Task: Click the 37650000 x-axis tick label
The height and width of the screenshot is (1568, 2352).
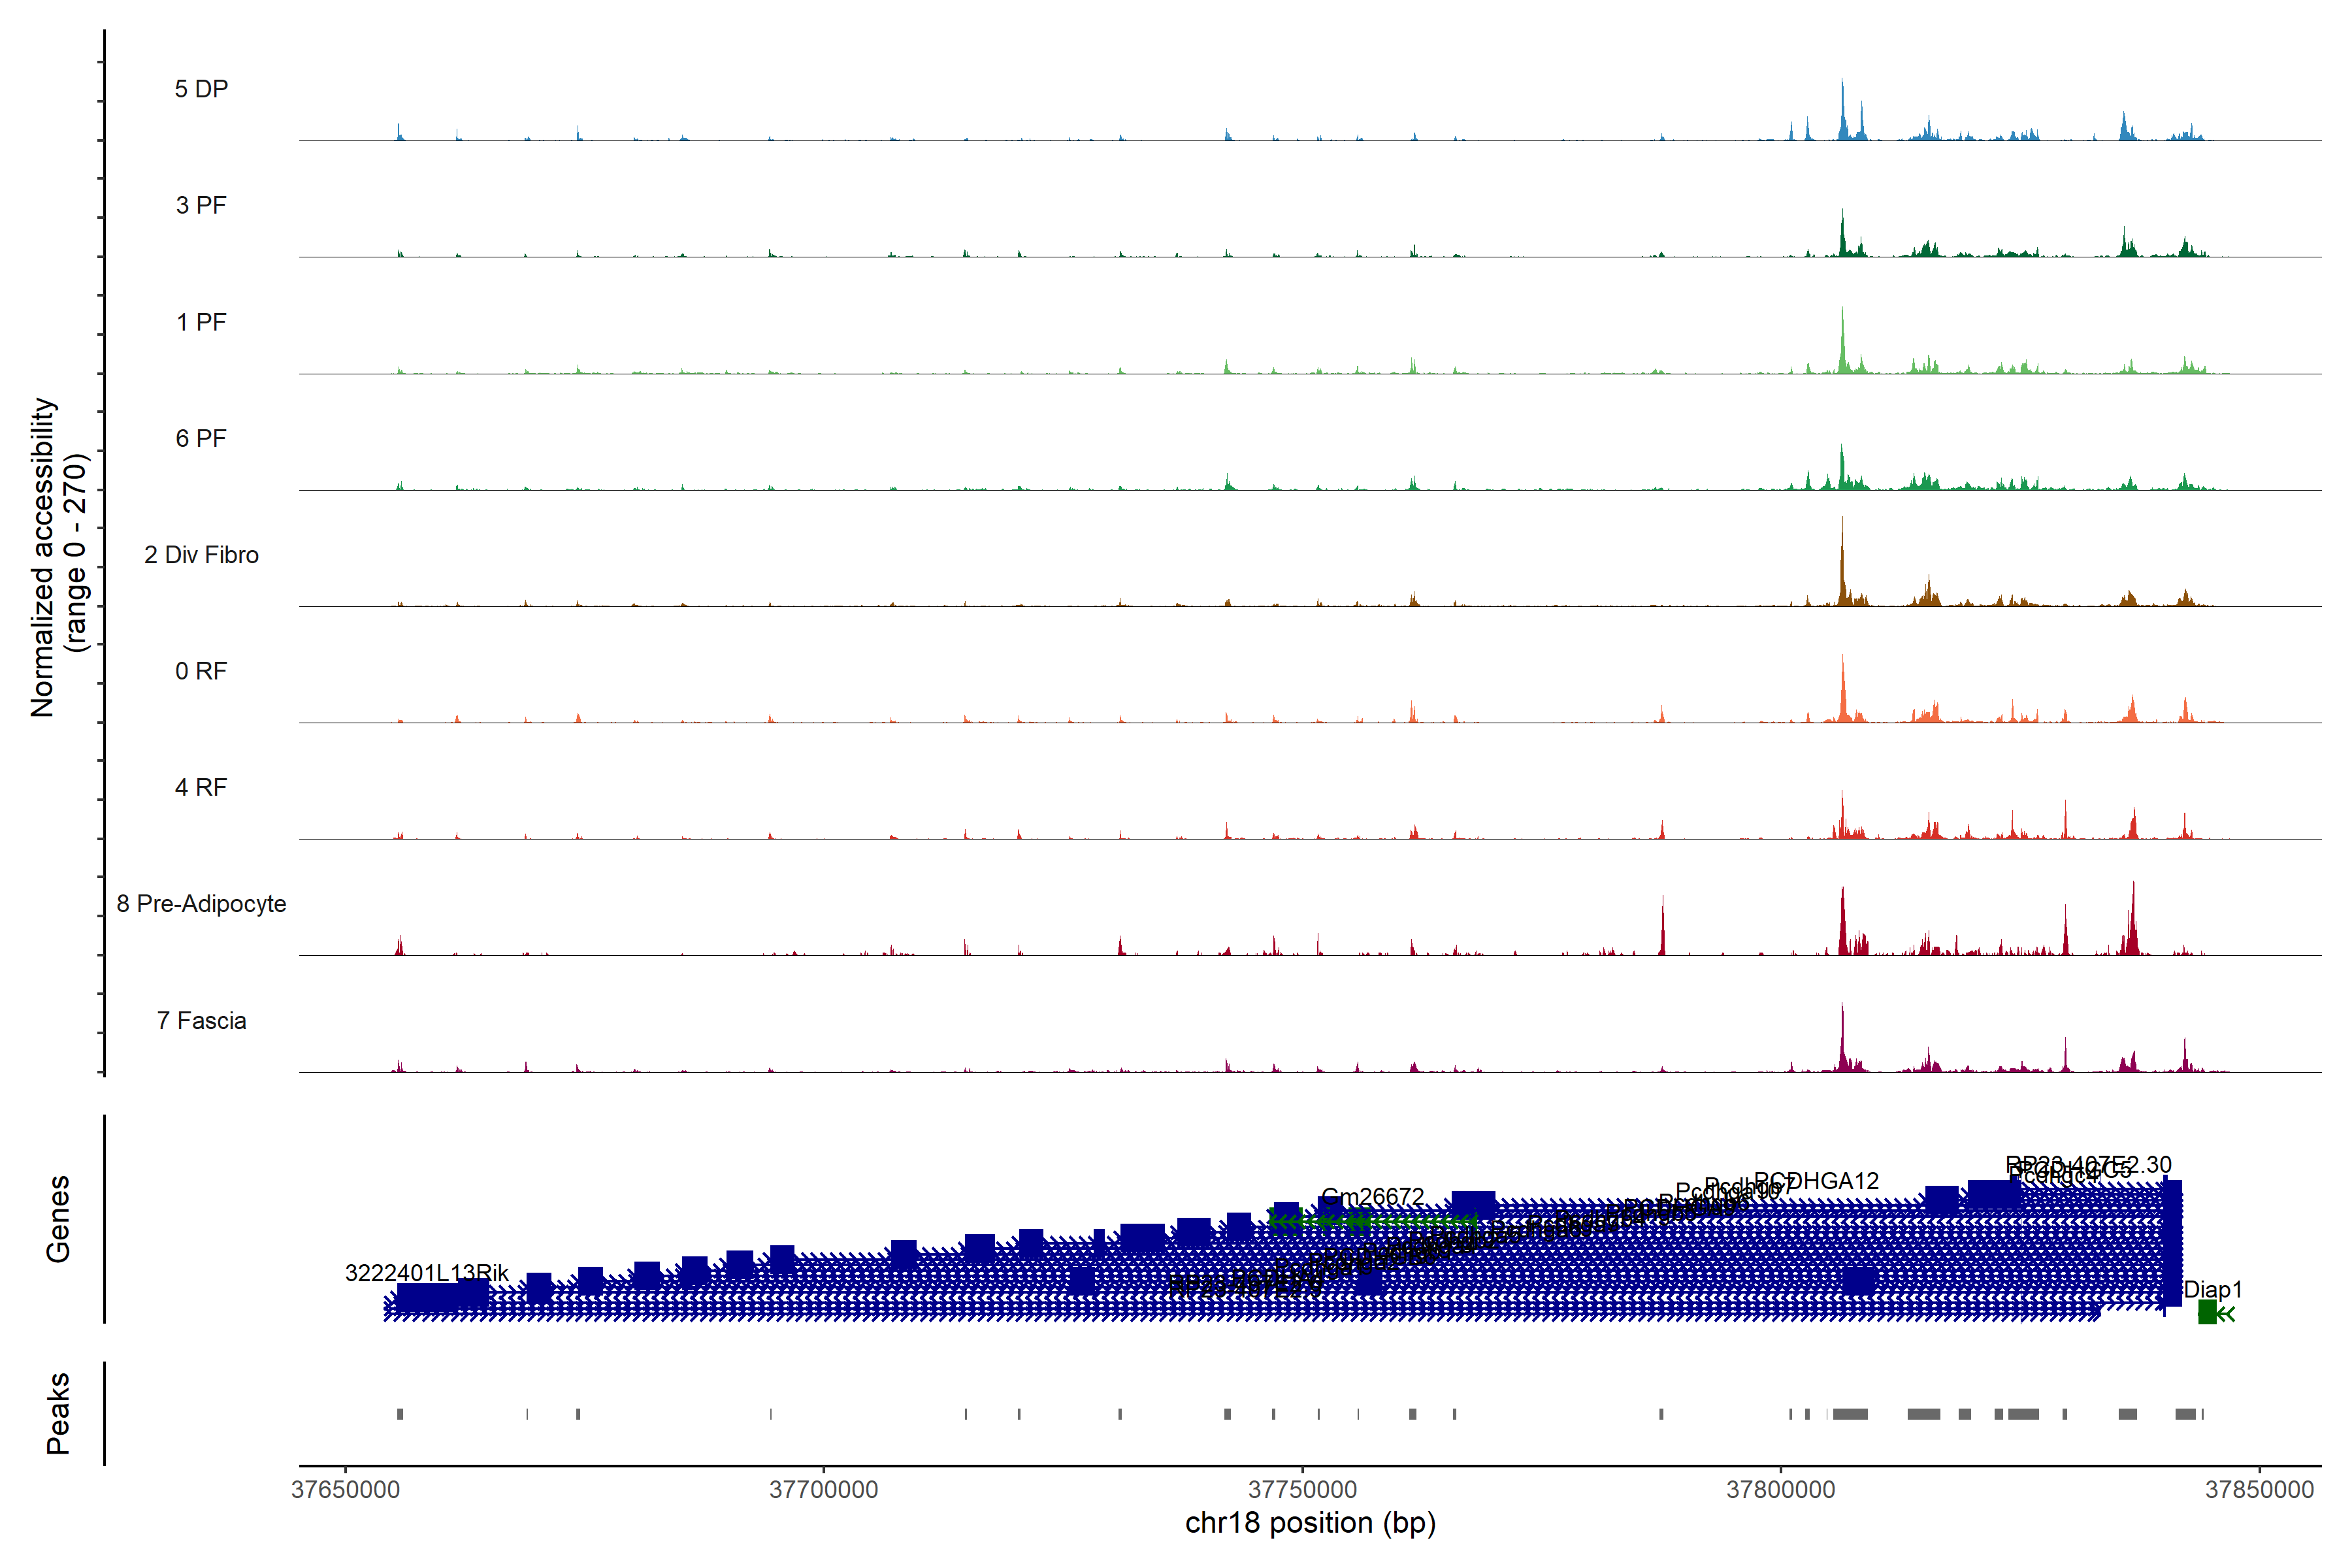Action: tap(345, 1489)
